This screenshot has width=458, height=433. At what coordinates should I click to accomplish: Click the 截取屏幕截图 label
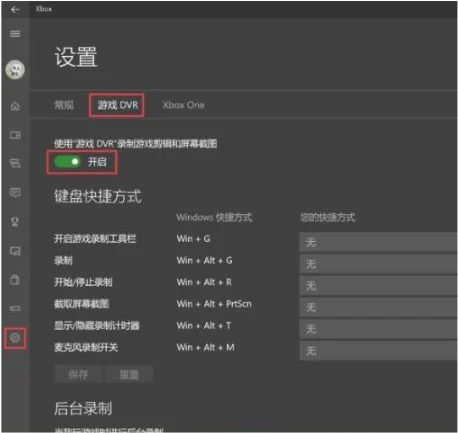tap(81, 304)
